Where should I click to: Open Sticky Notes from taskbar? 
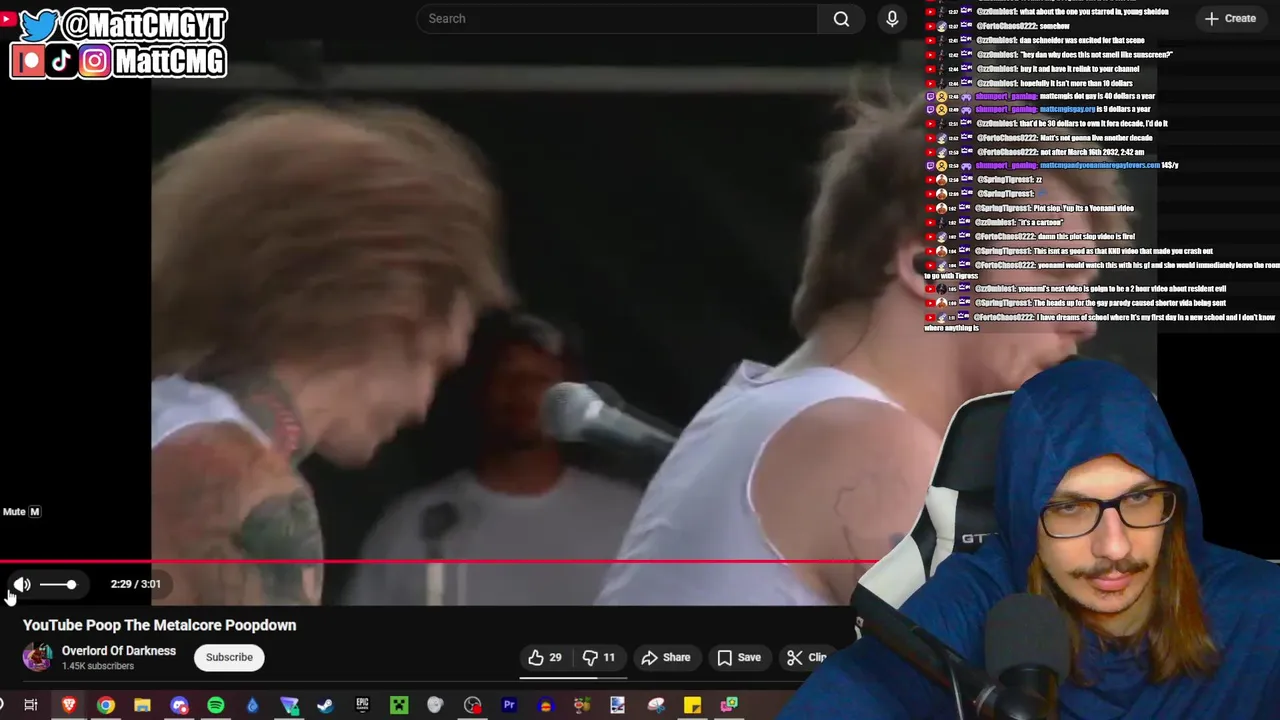[692, 705]
